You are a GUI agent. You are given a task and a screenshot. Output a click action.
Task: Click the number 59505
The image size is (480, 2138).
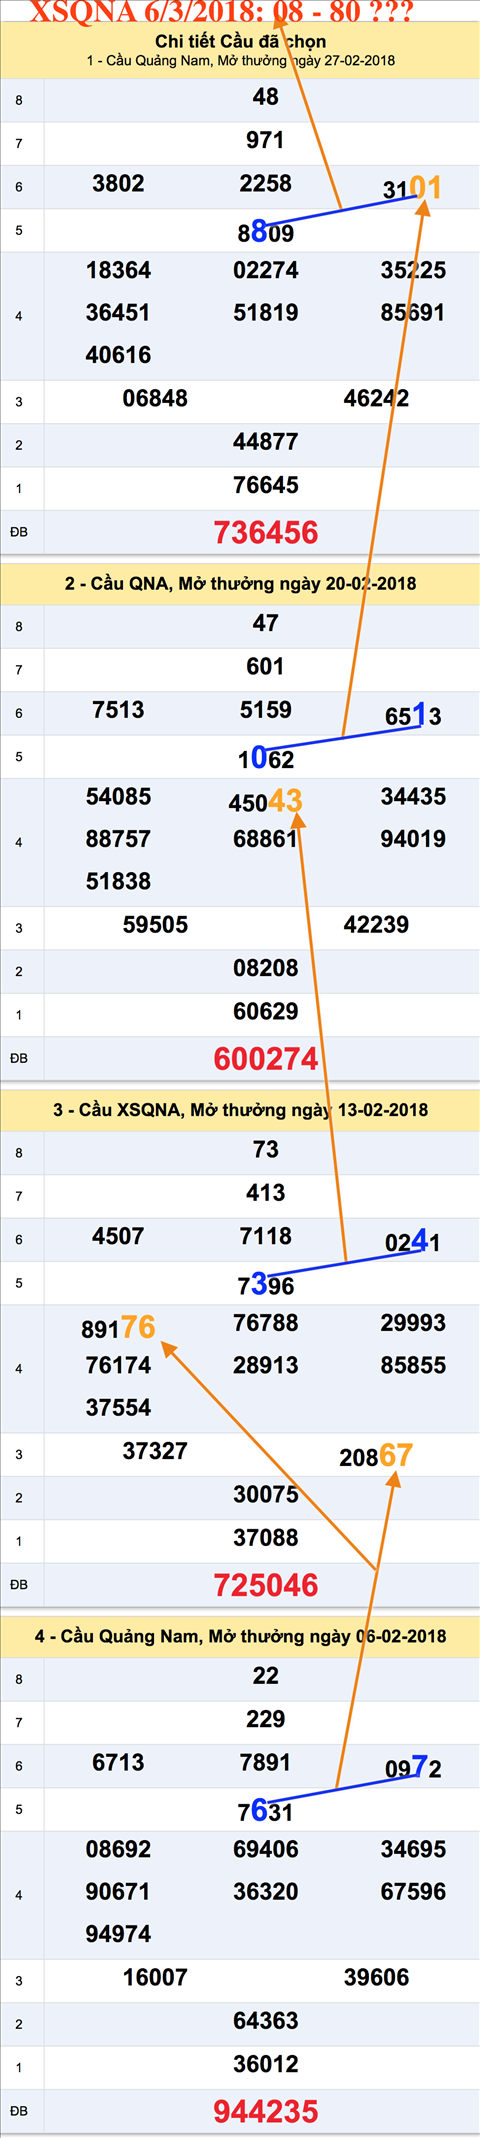click(155, 925)
